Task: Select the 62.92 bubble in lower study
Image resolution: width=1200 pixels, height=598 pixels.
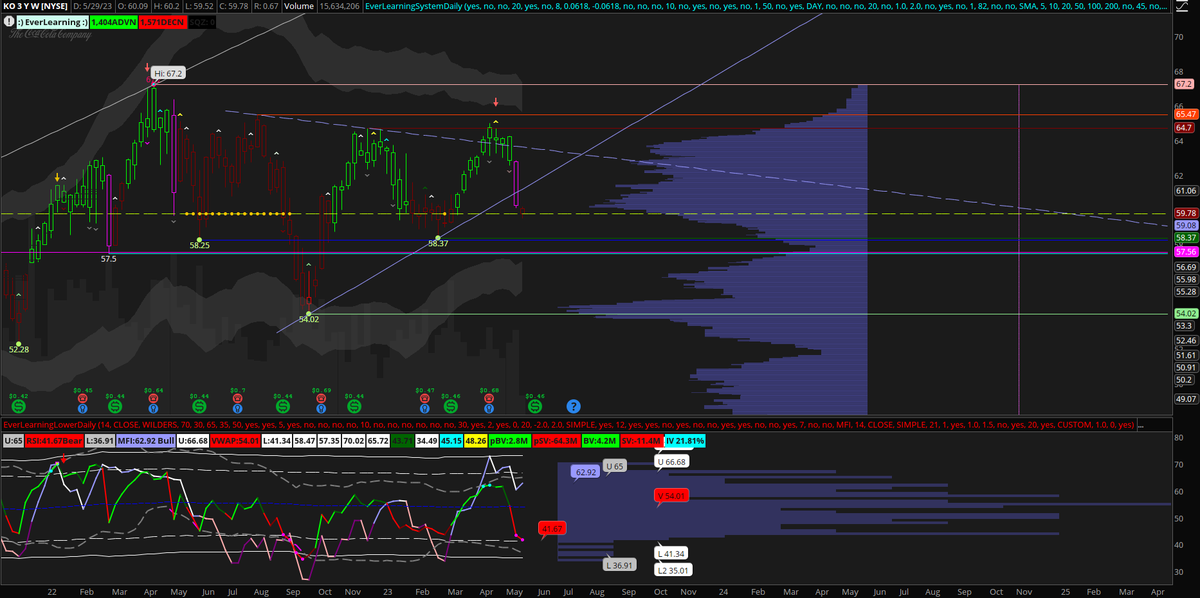Action: [584, 470]
